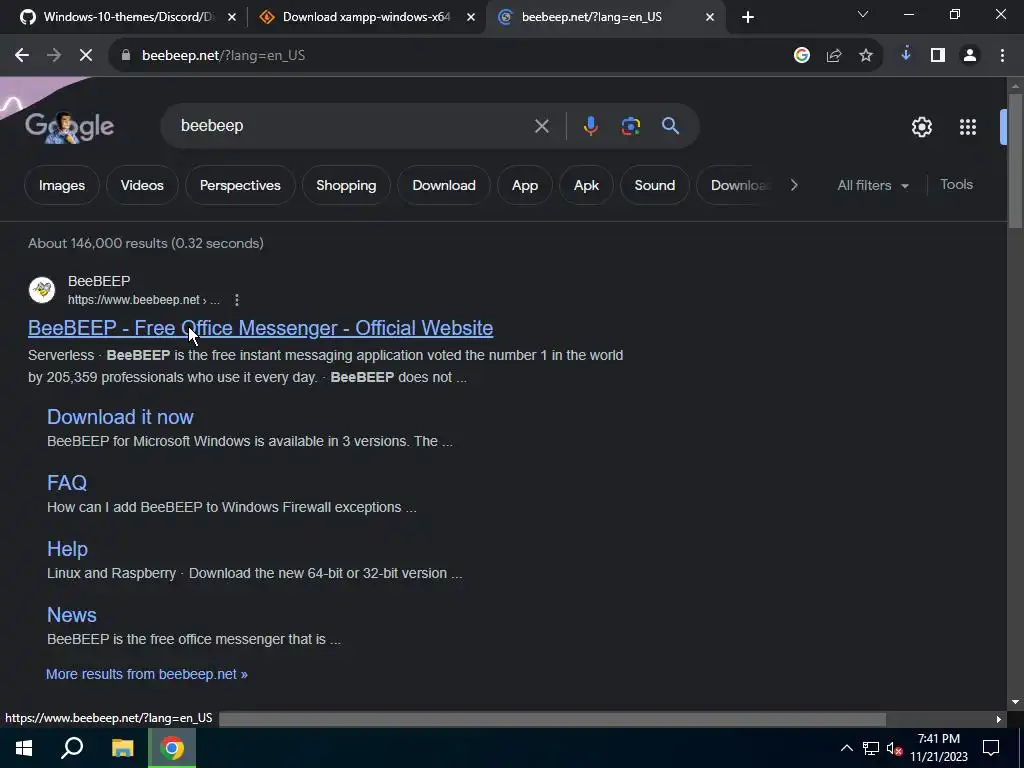Close the xampp download tab
This screenshot has height=768, width=1024.
tap(471, 17)
